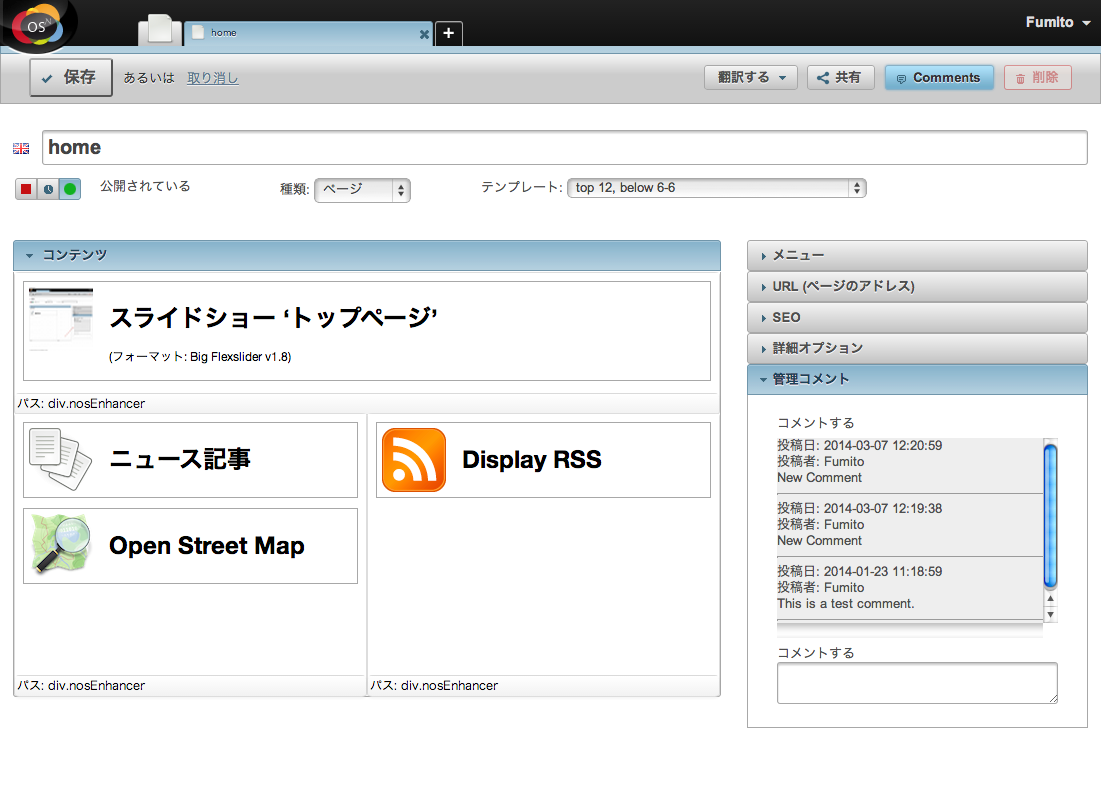The image size is (1101, 793).
Task: Click the 公開されている status text
Action: pyautogui.click(x=145, y=186)
